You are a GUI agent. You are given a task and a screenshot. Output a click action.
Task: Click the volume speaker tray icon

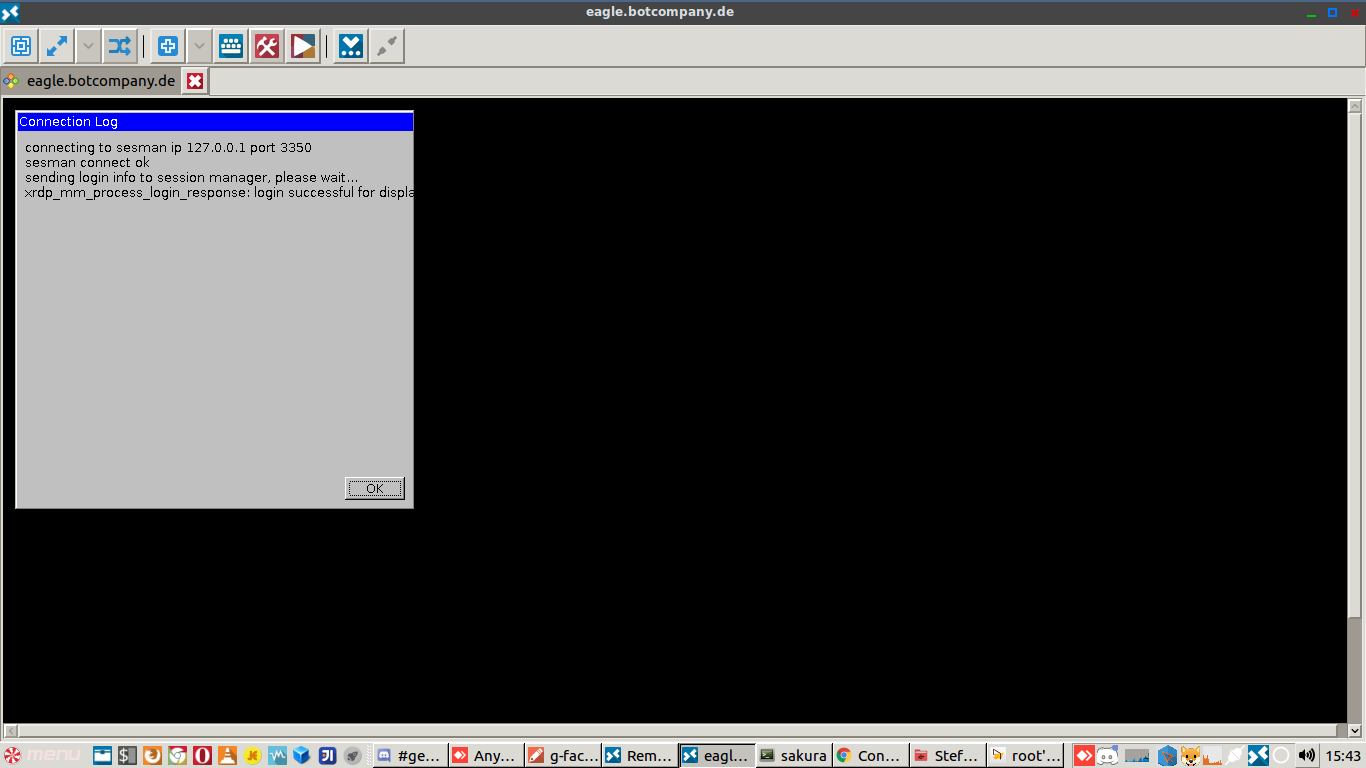[x=1306, y=755]
